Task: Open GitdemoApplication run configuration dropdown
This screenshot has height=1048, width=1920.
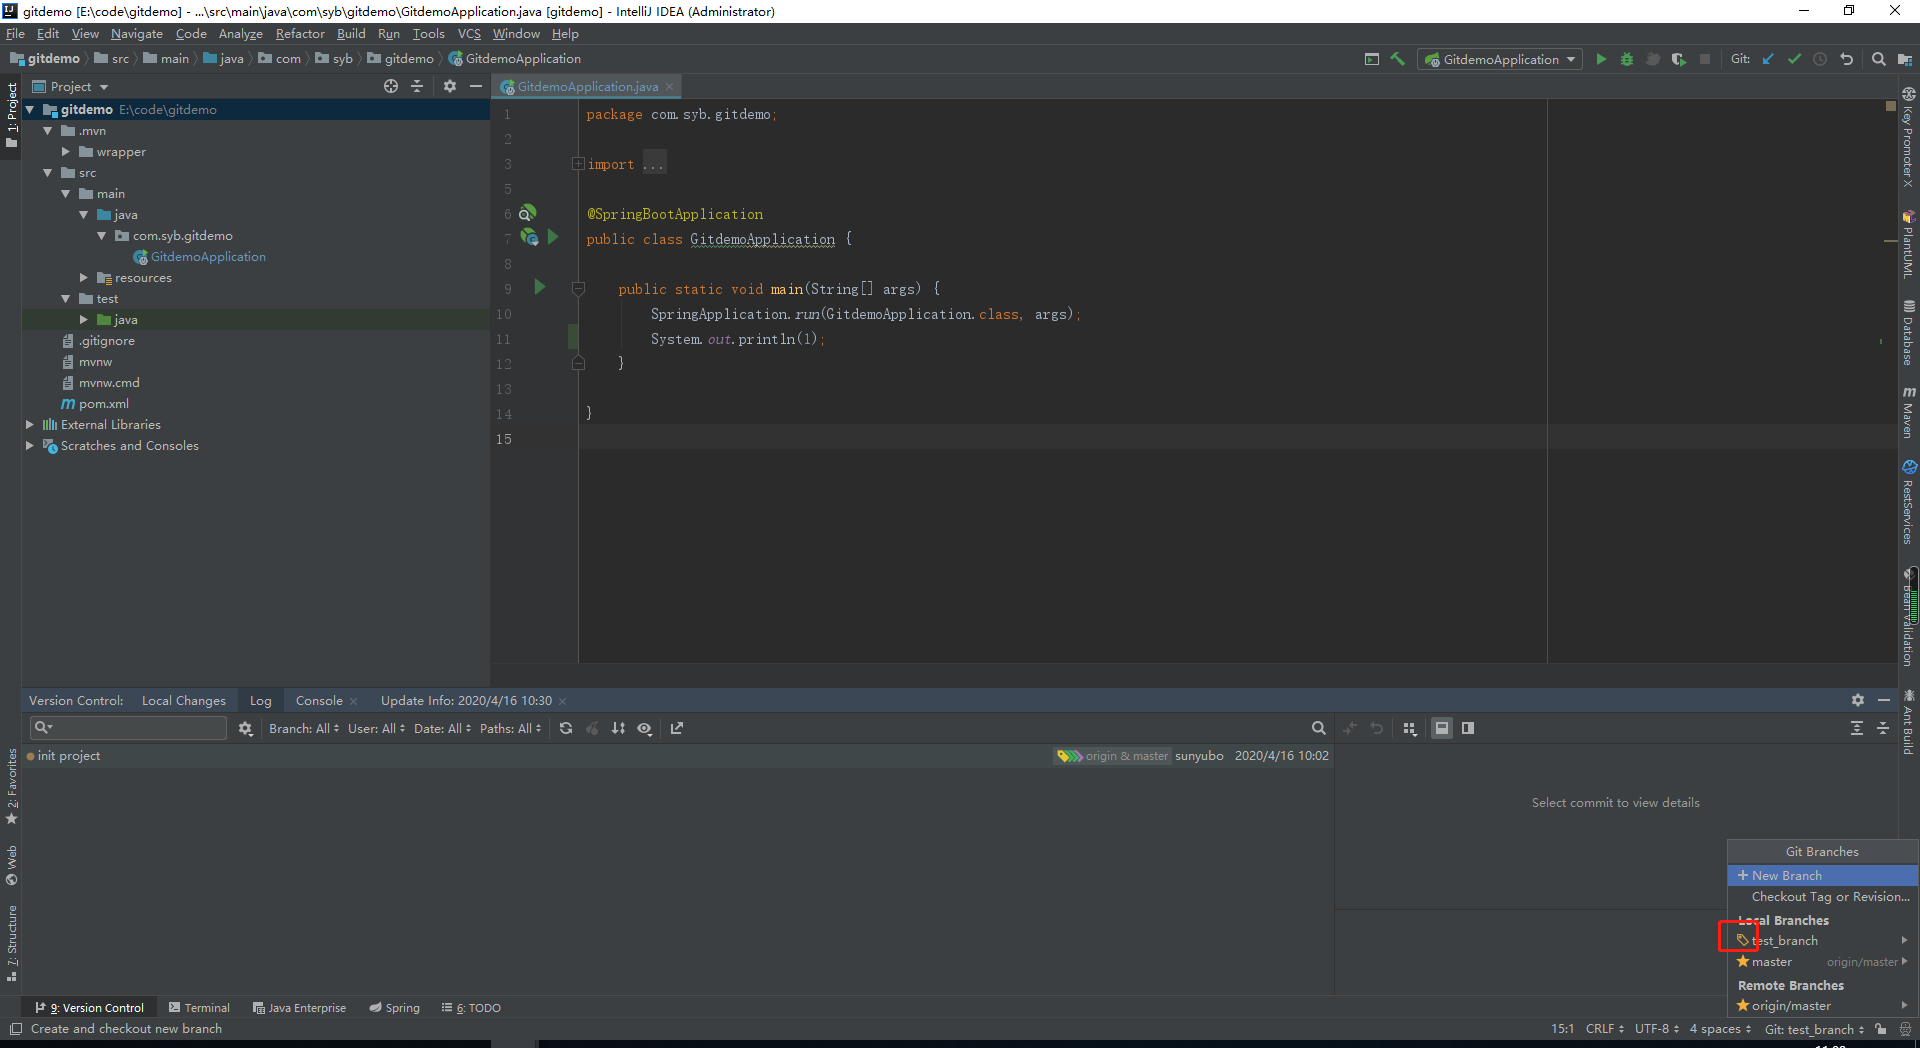Action: coord(1500,59)
